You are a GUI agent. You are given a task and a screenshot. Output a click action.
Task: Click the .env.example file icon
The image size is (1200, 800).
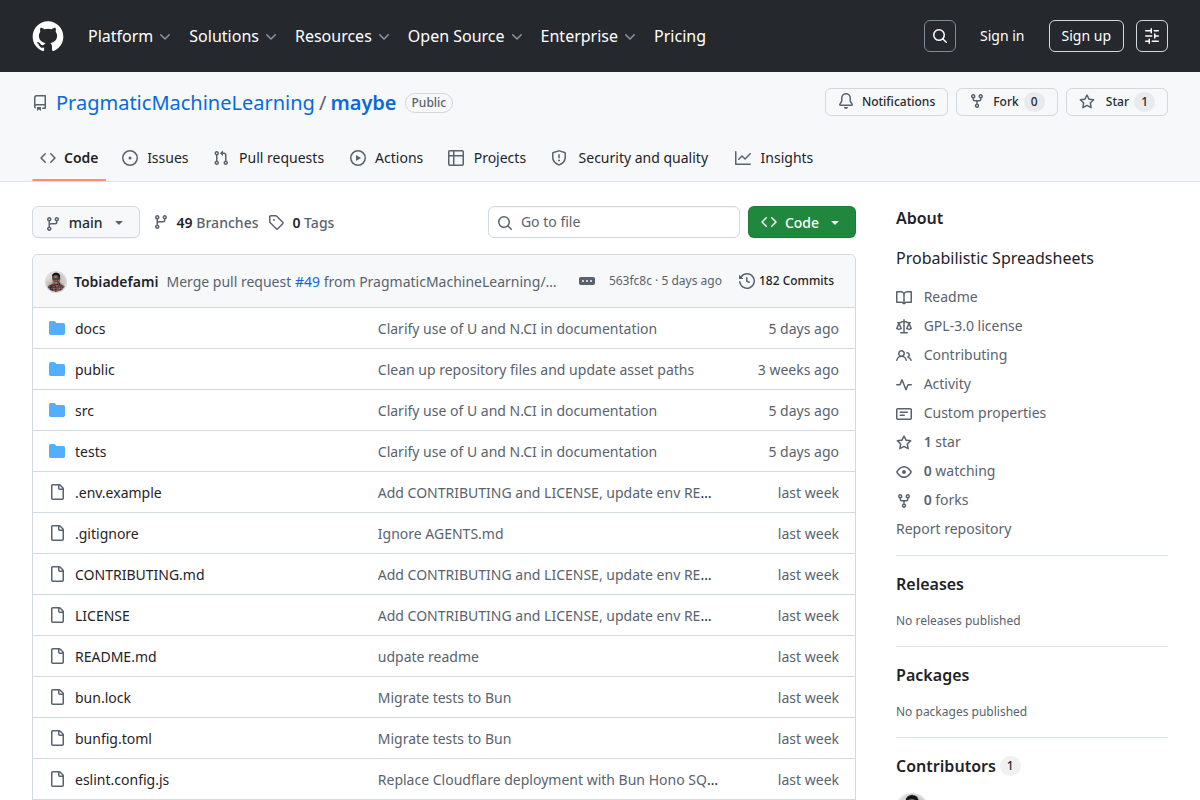pos(57,493)
